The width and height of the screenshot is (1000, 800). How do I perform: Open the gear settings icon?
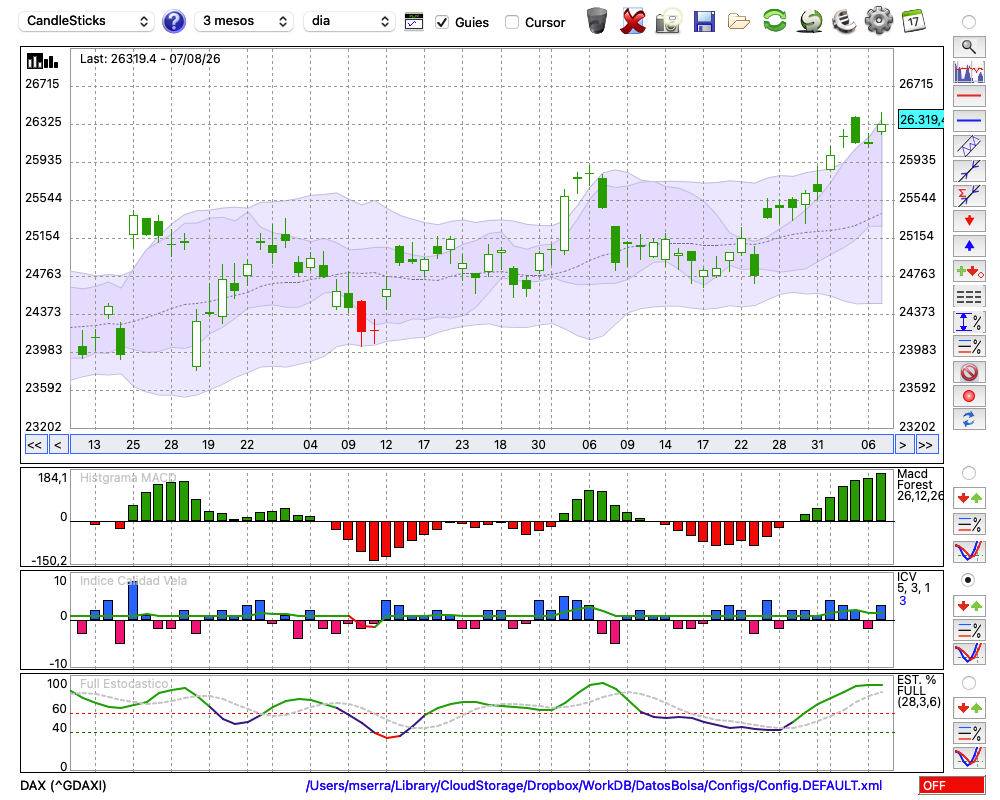click(x=878, y=20)
